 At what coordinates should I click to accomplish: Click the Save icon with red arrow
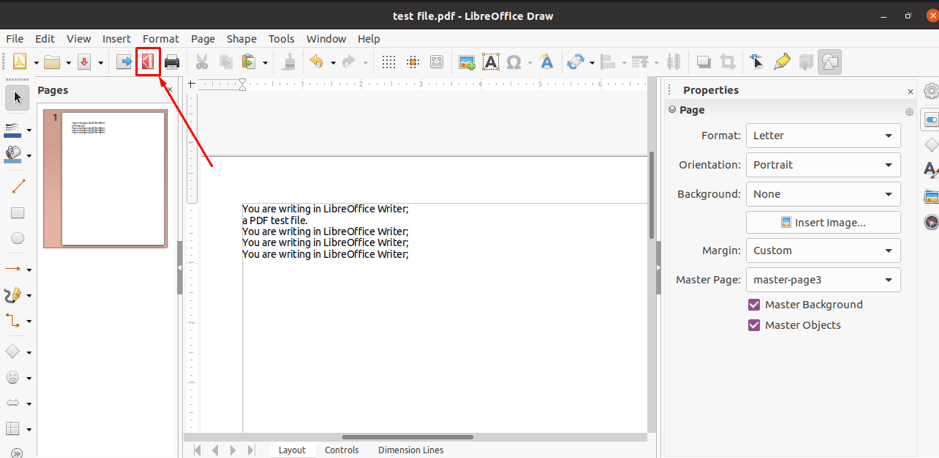(84, 62)
